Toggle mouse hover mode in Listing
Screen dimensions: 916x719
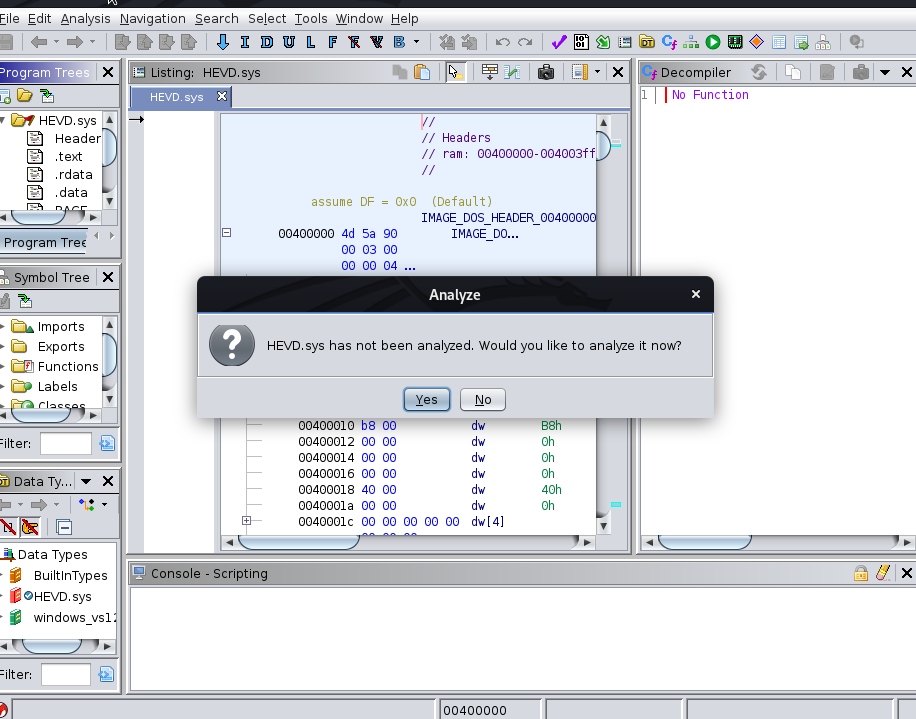(x=455, y=72)
